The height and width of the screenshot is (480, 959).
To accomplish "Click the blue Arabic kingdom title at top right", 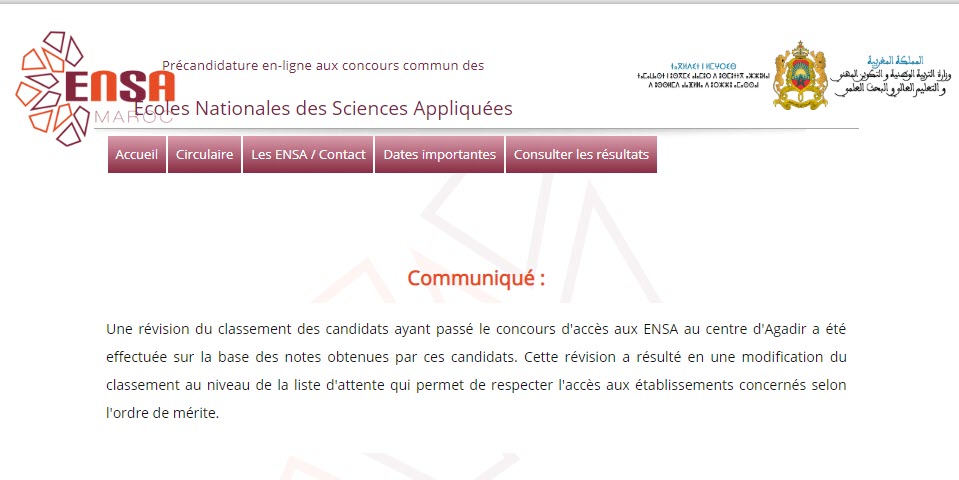I will coord(895,61).
